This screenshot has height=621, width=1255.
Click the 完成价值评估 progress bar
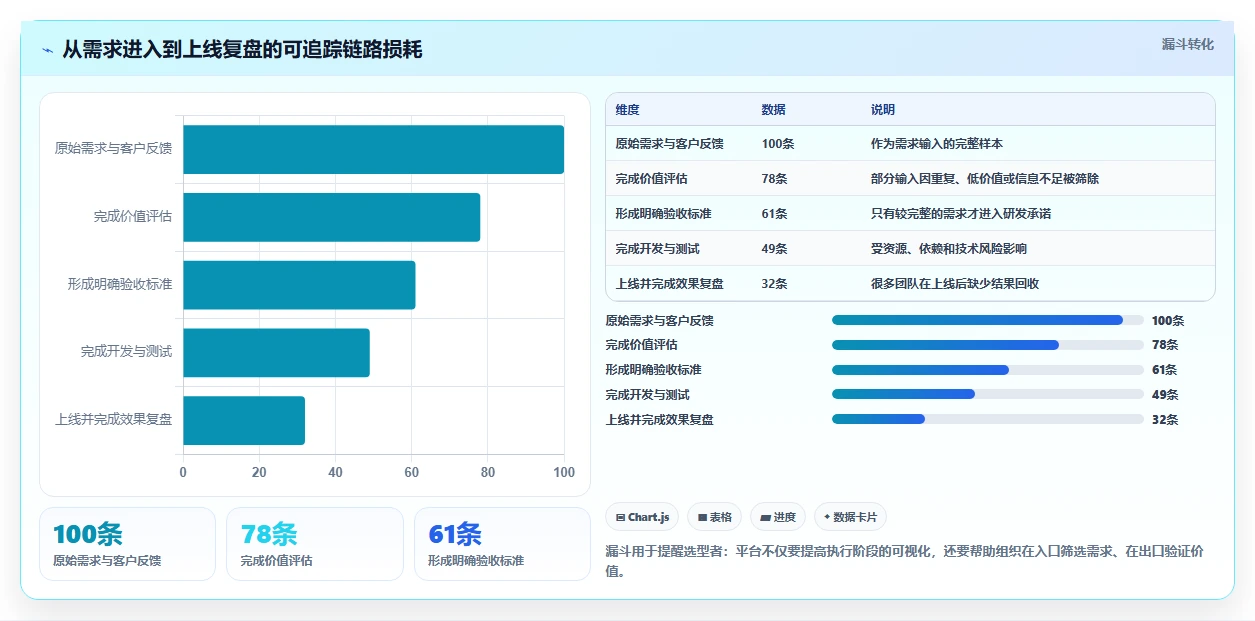[x=988, y=345]
